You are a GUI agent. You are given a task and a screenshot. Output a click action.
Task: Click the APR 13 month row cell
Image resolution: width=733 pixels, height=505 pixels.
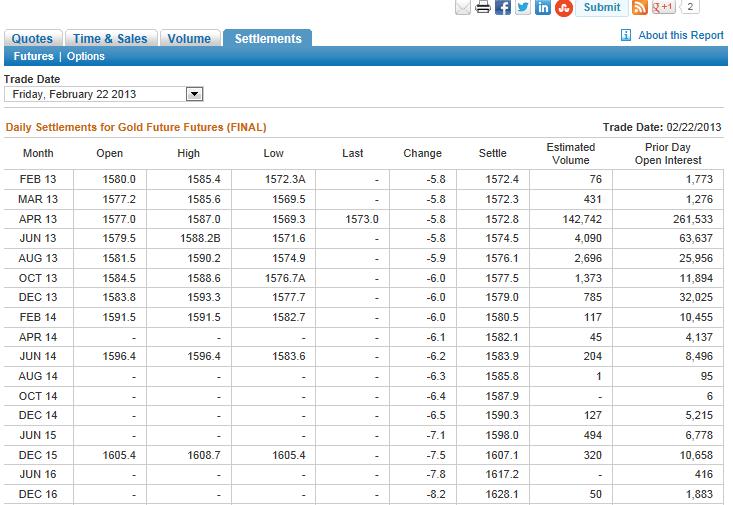pyautogui.click(x=39, y=218)
